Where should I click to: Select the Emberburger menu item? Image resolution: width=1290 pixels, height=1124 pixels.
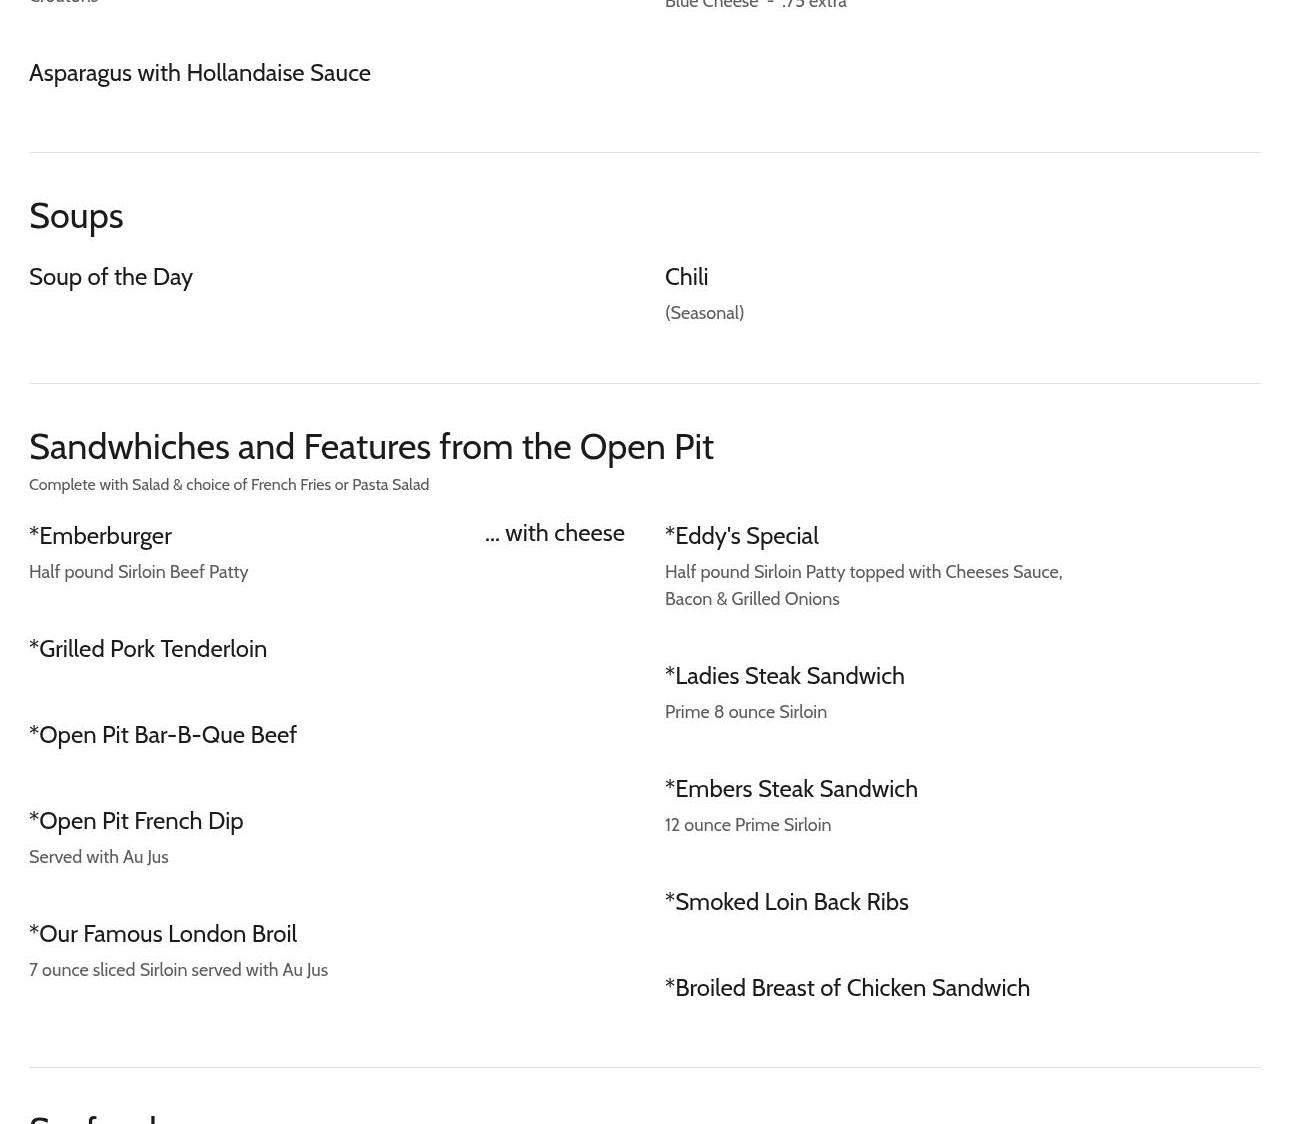click(100, 536)
